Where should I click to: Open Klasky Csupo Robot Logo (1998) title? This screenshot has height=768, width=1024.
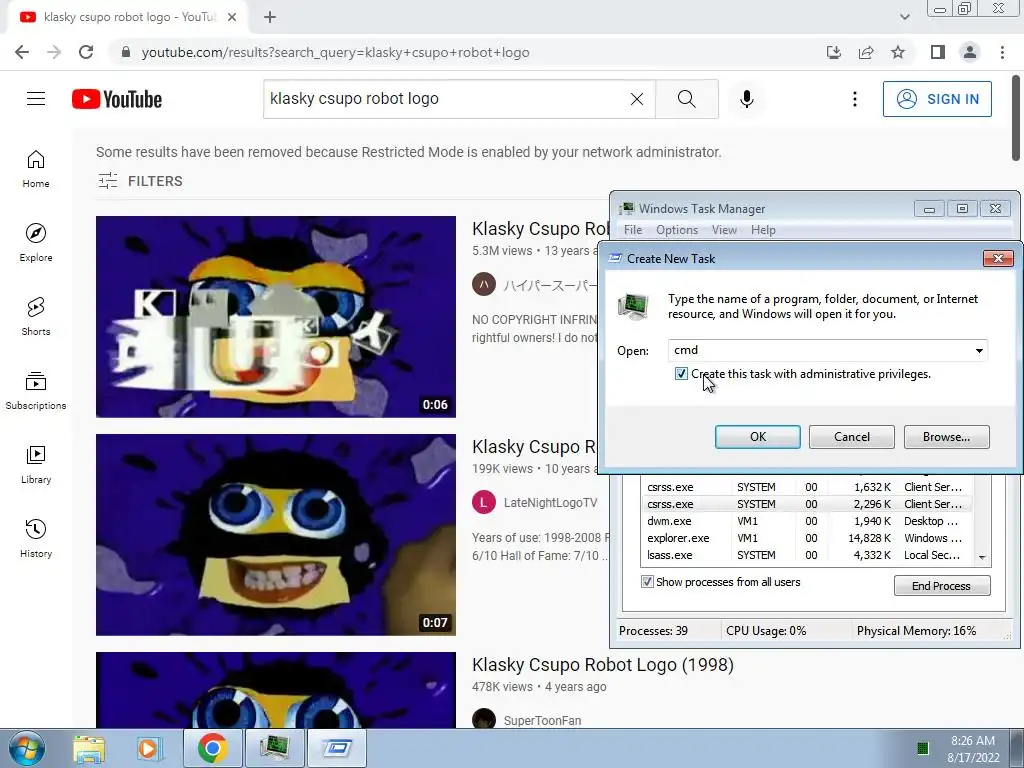pyautogui.click(x=603, y=665)
